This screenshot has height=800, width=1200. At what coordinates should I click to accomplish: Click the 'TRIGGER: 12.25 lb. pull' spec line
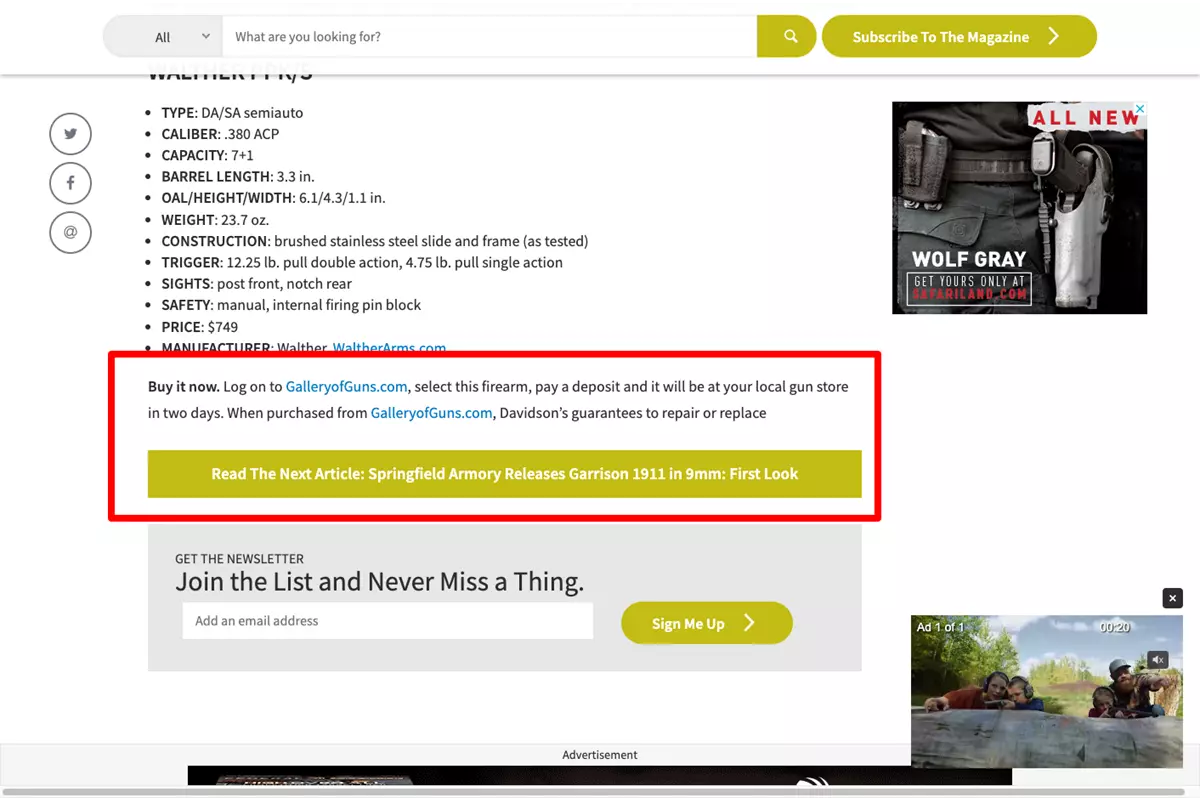pyautogui.click(x=362, y=263)
